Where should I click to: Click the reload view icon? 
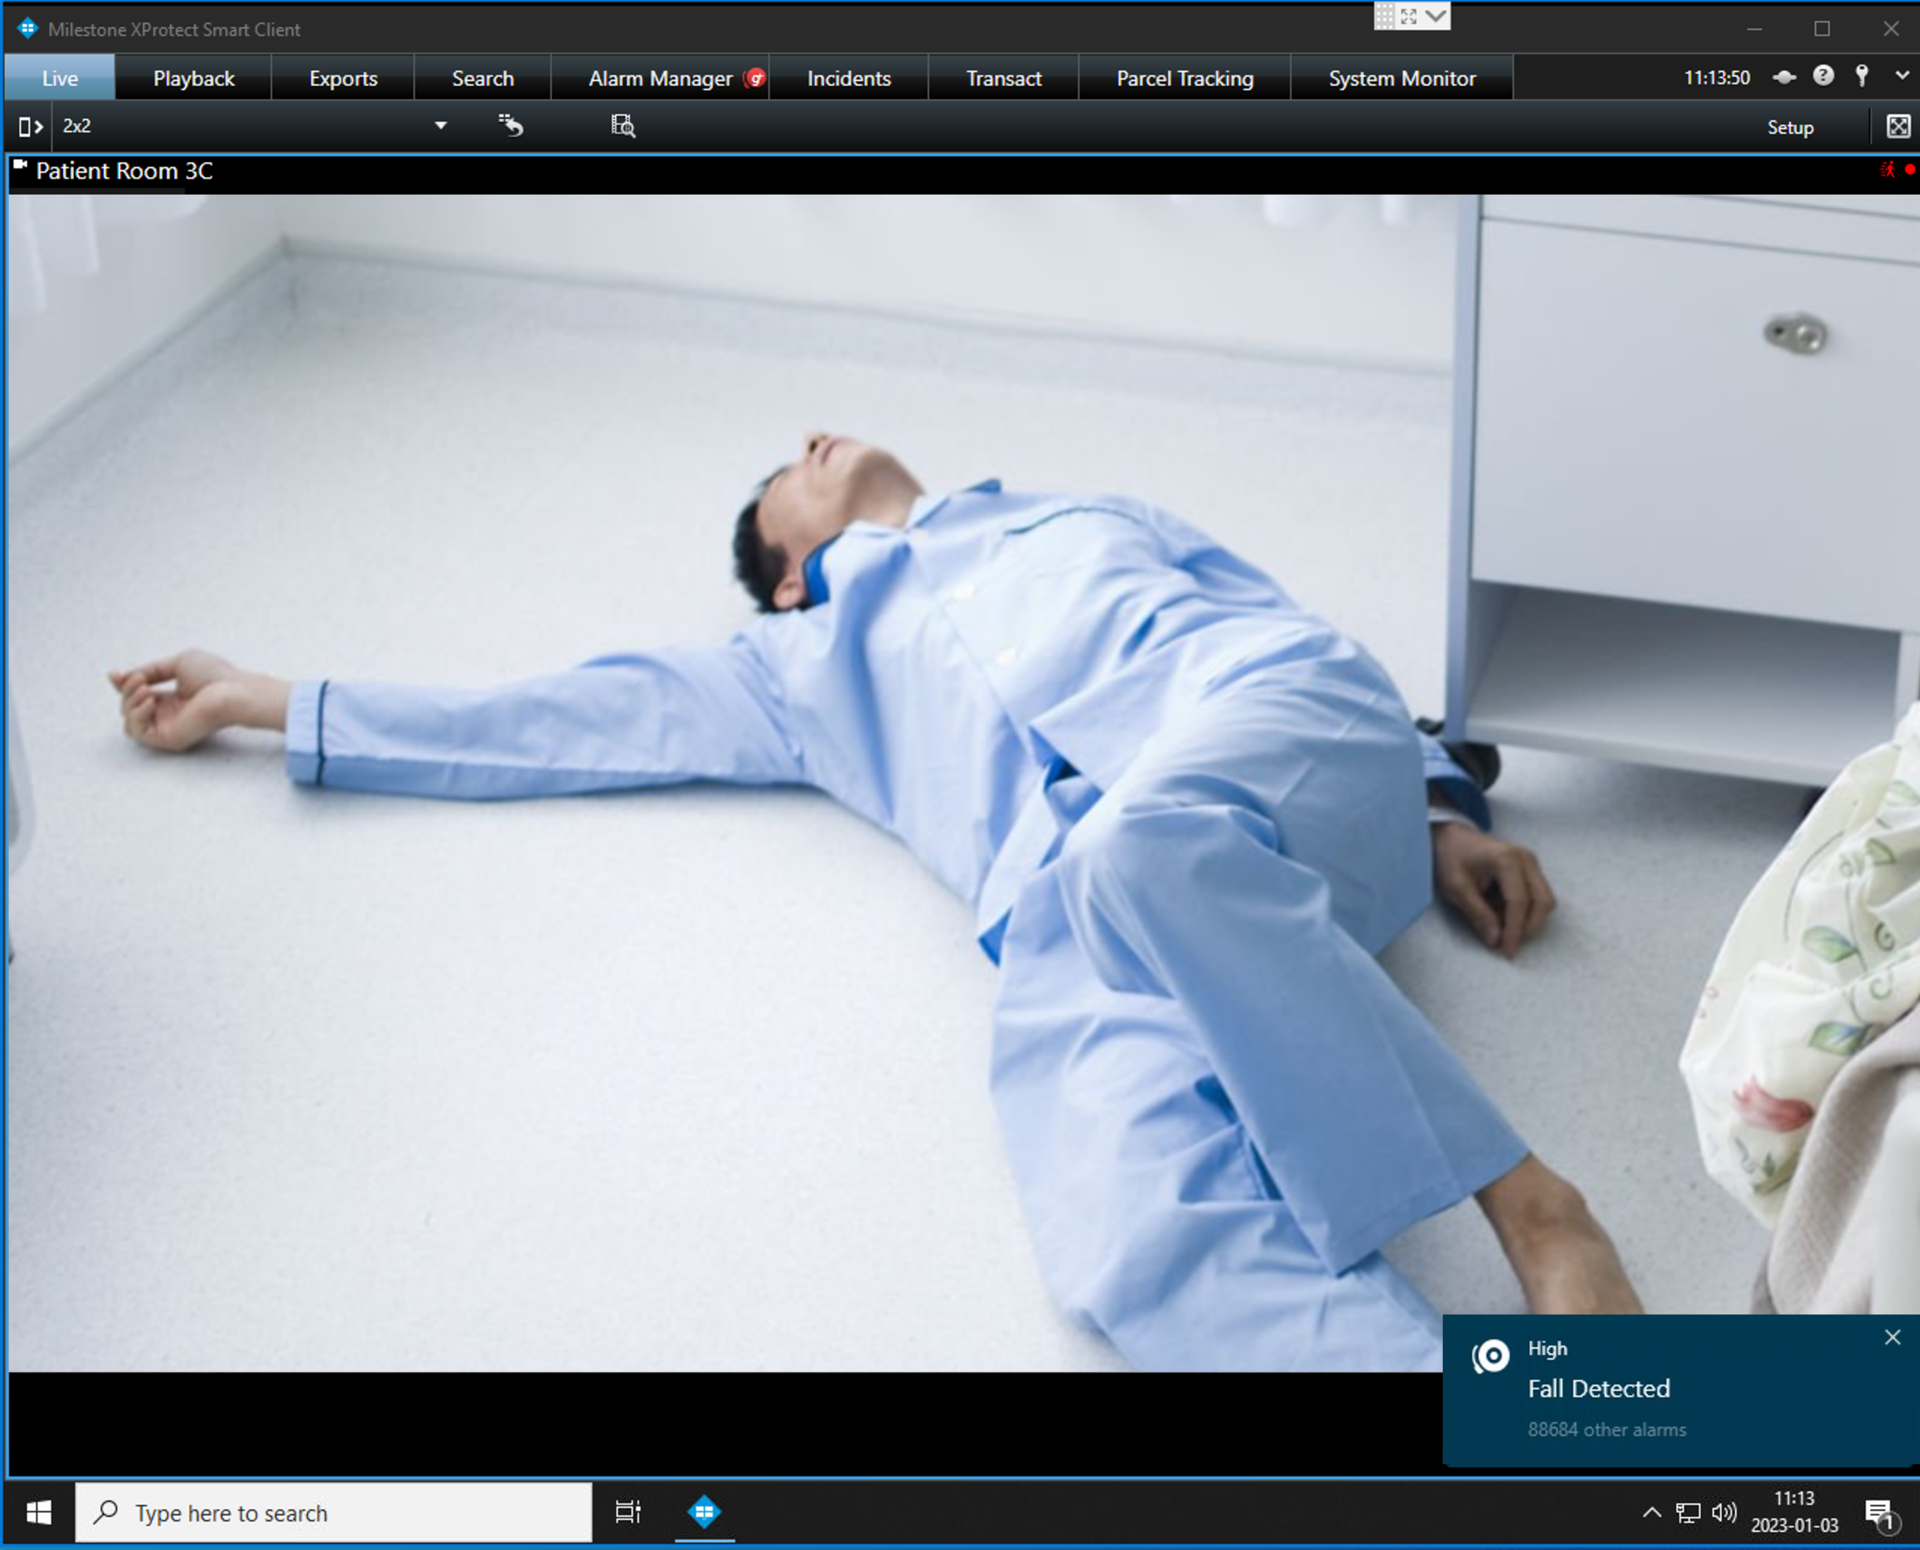click(511, 125)
